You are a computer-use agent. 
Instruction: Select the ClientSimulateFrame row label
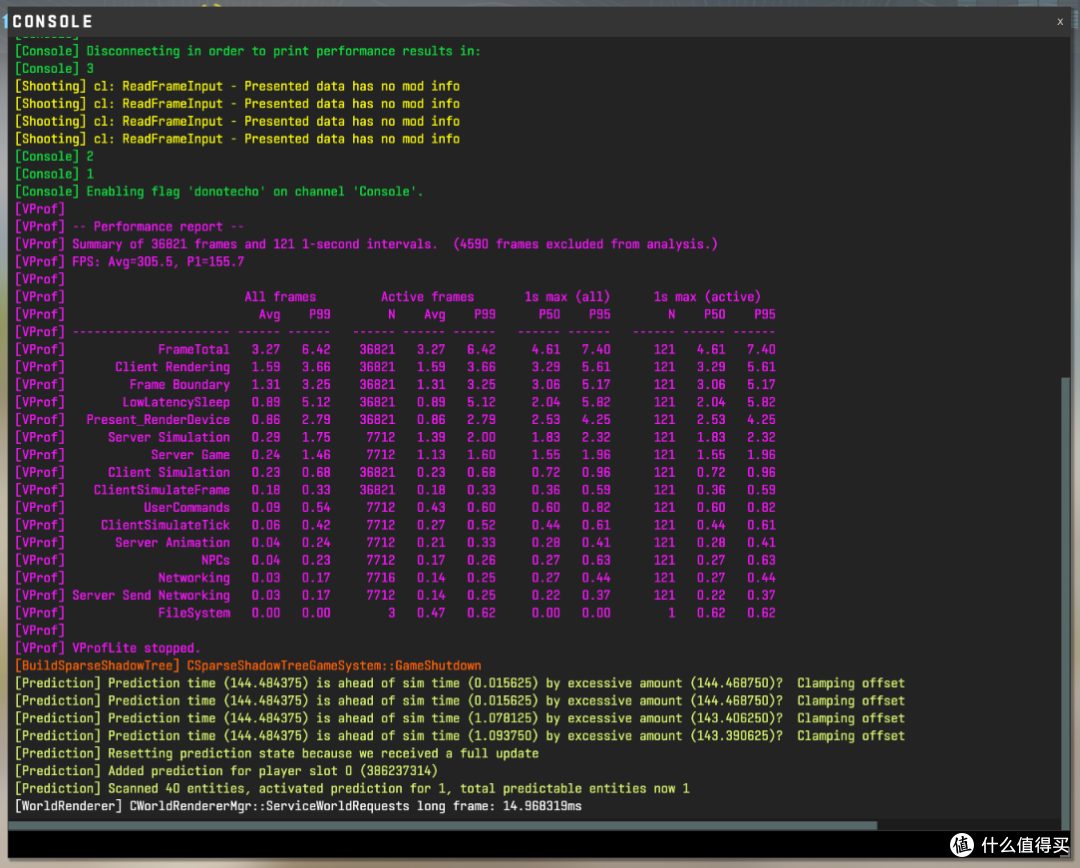(x=161, y=490)
